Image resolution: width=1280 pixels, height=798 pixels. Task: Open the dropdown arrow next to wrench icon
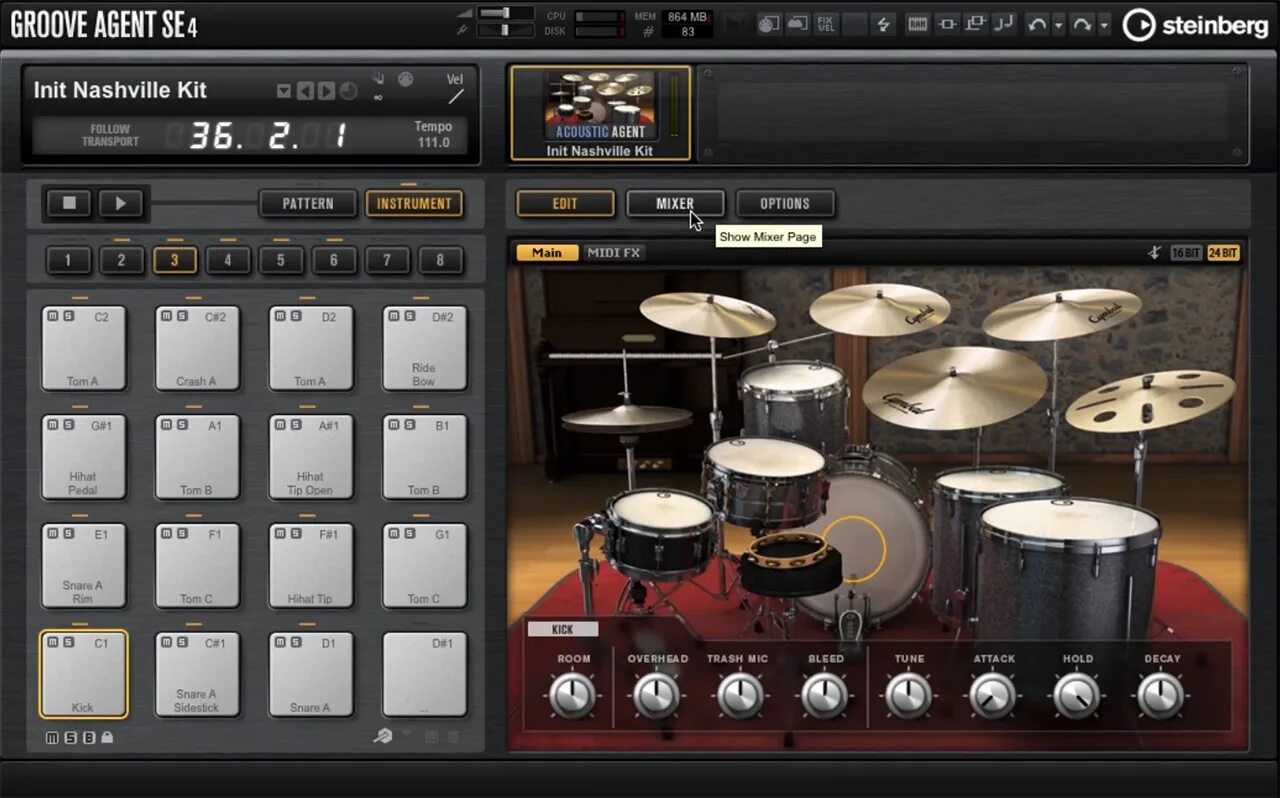coord(407,733)
